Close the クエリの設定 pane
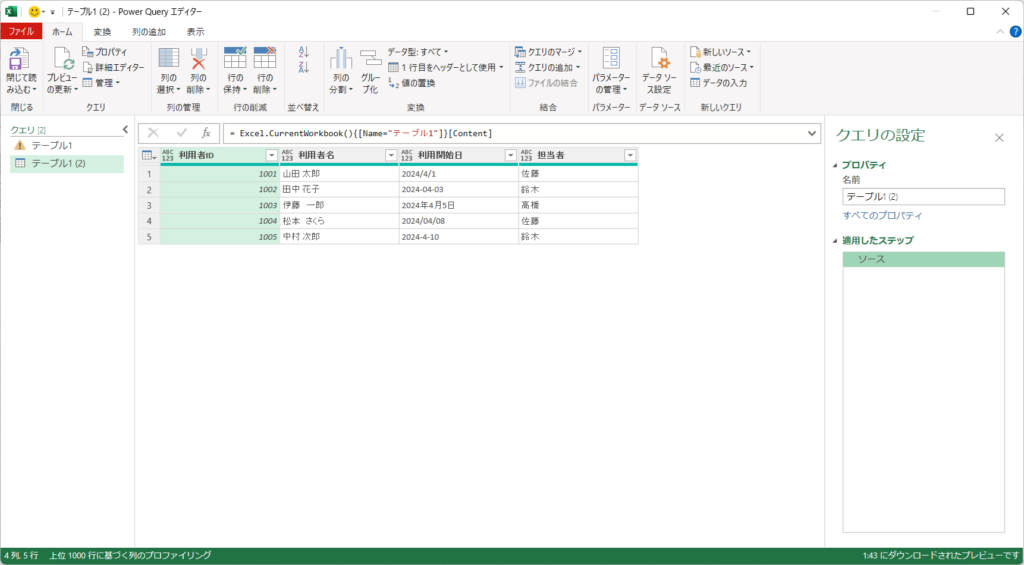The width and height of the screenshot is (1024, 565). (x=999, y=137)
